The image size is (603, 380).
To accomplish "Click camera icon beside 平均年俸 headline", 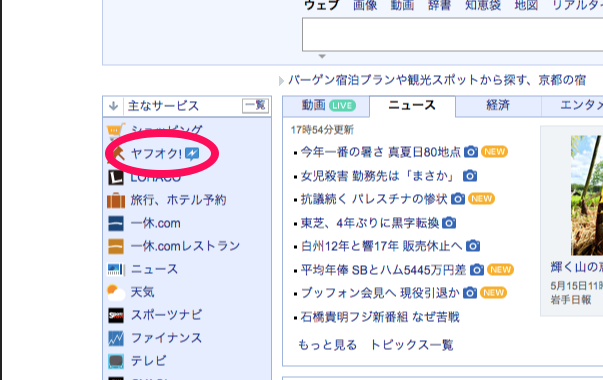I will (x=477, y=270).
